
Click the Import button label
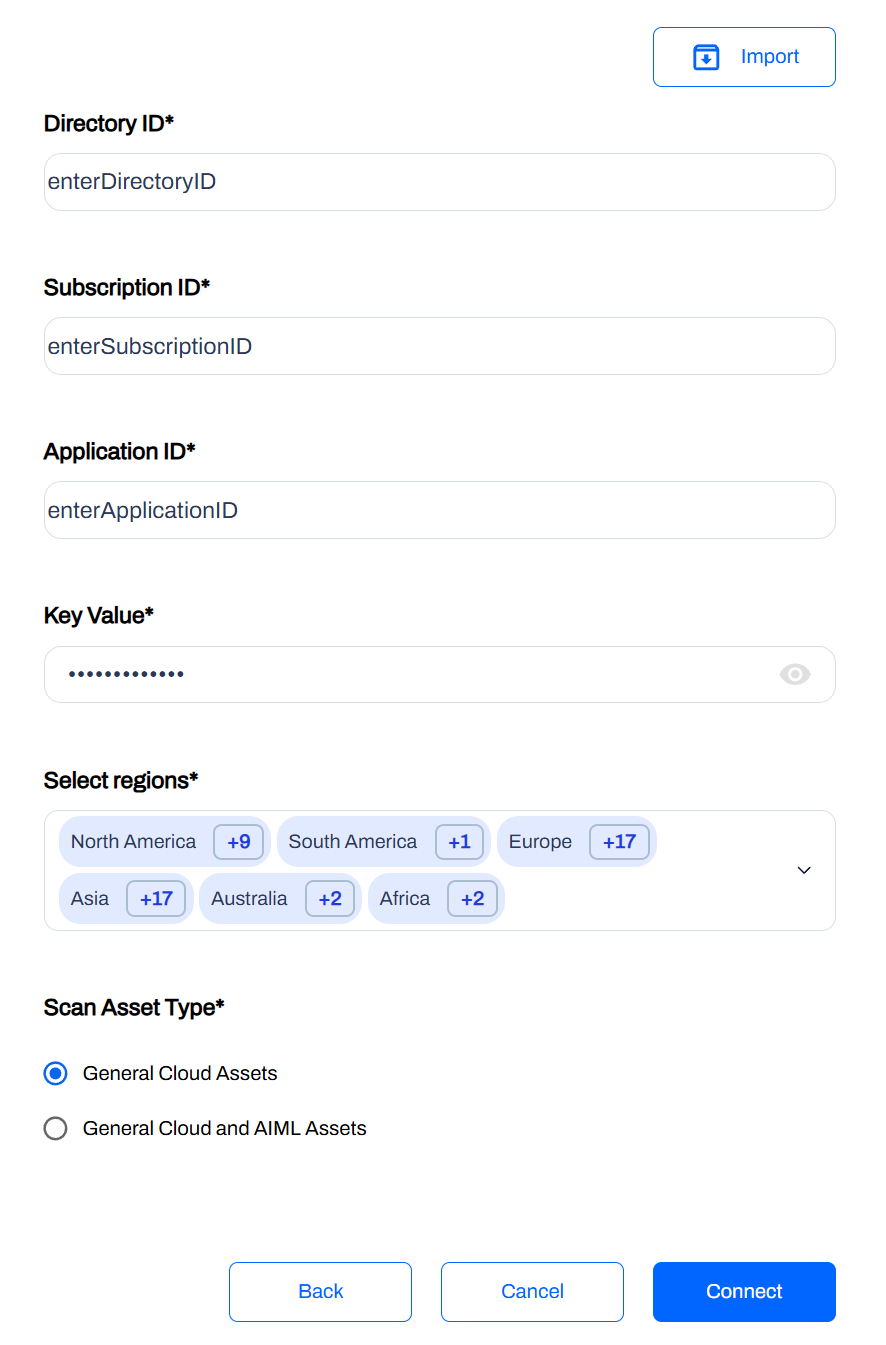[770, 57]
